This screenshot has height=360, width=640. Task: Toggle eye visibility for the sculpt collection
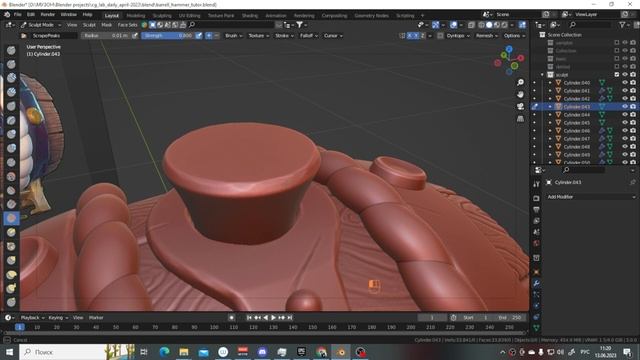(x=624, y=75)
